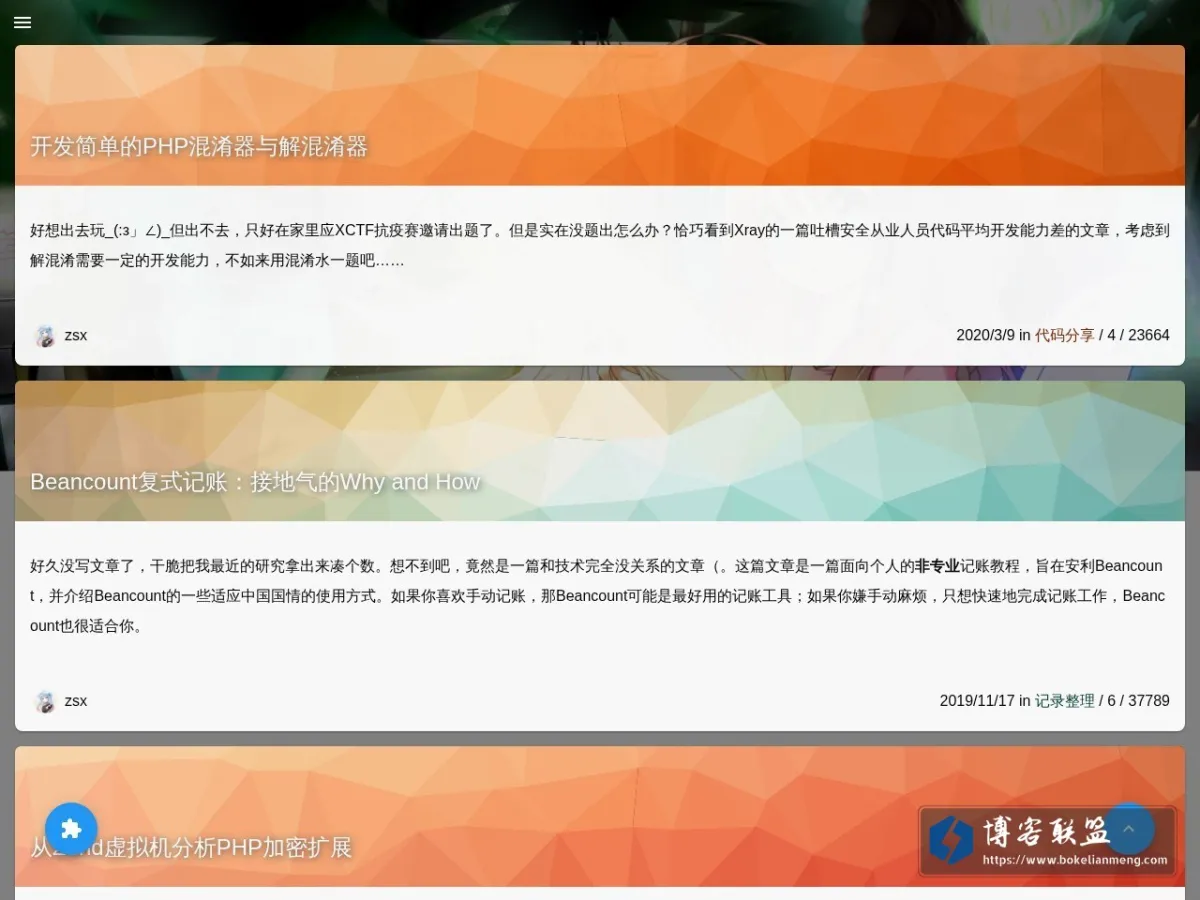Click the excerpt starting 好久没写文章了
This screenshot has height=900, width=1200.
pyautogui.click(x=600, y=596)
